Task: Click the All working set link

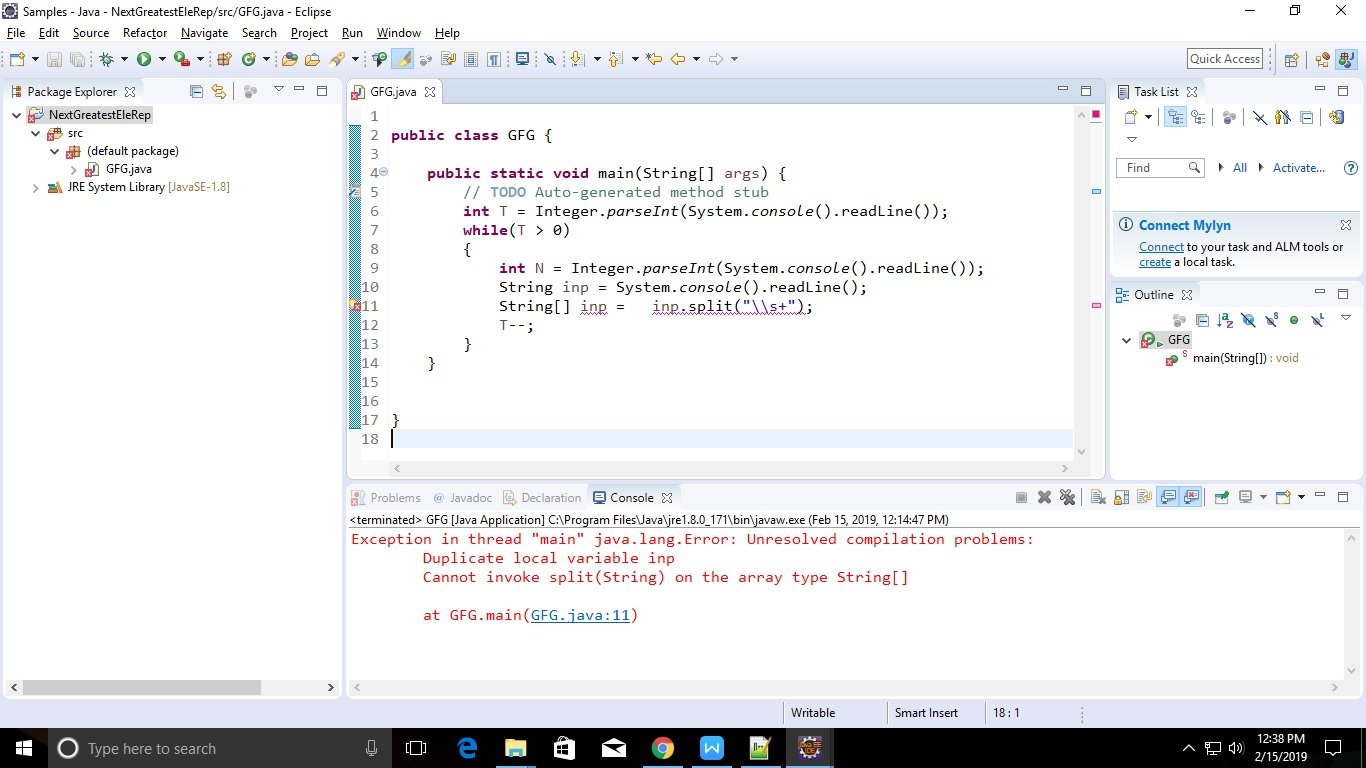Action: pos(1240,168)
